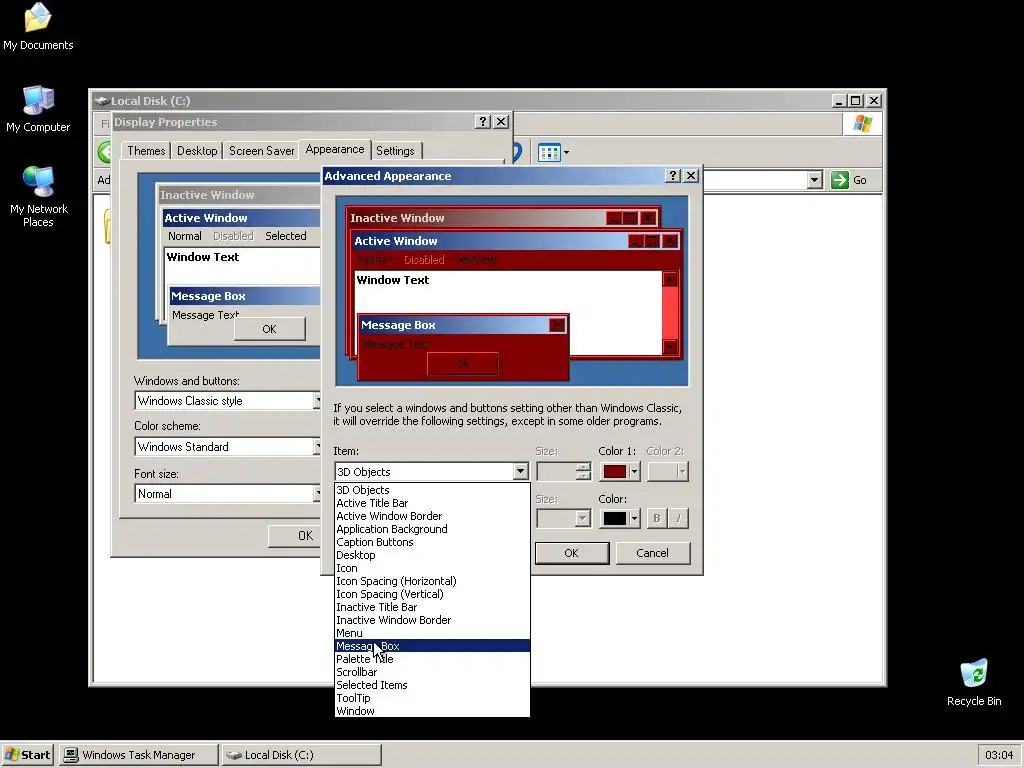Click the Italic font style button

(679, 519)
